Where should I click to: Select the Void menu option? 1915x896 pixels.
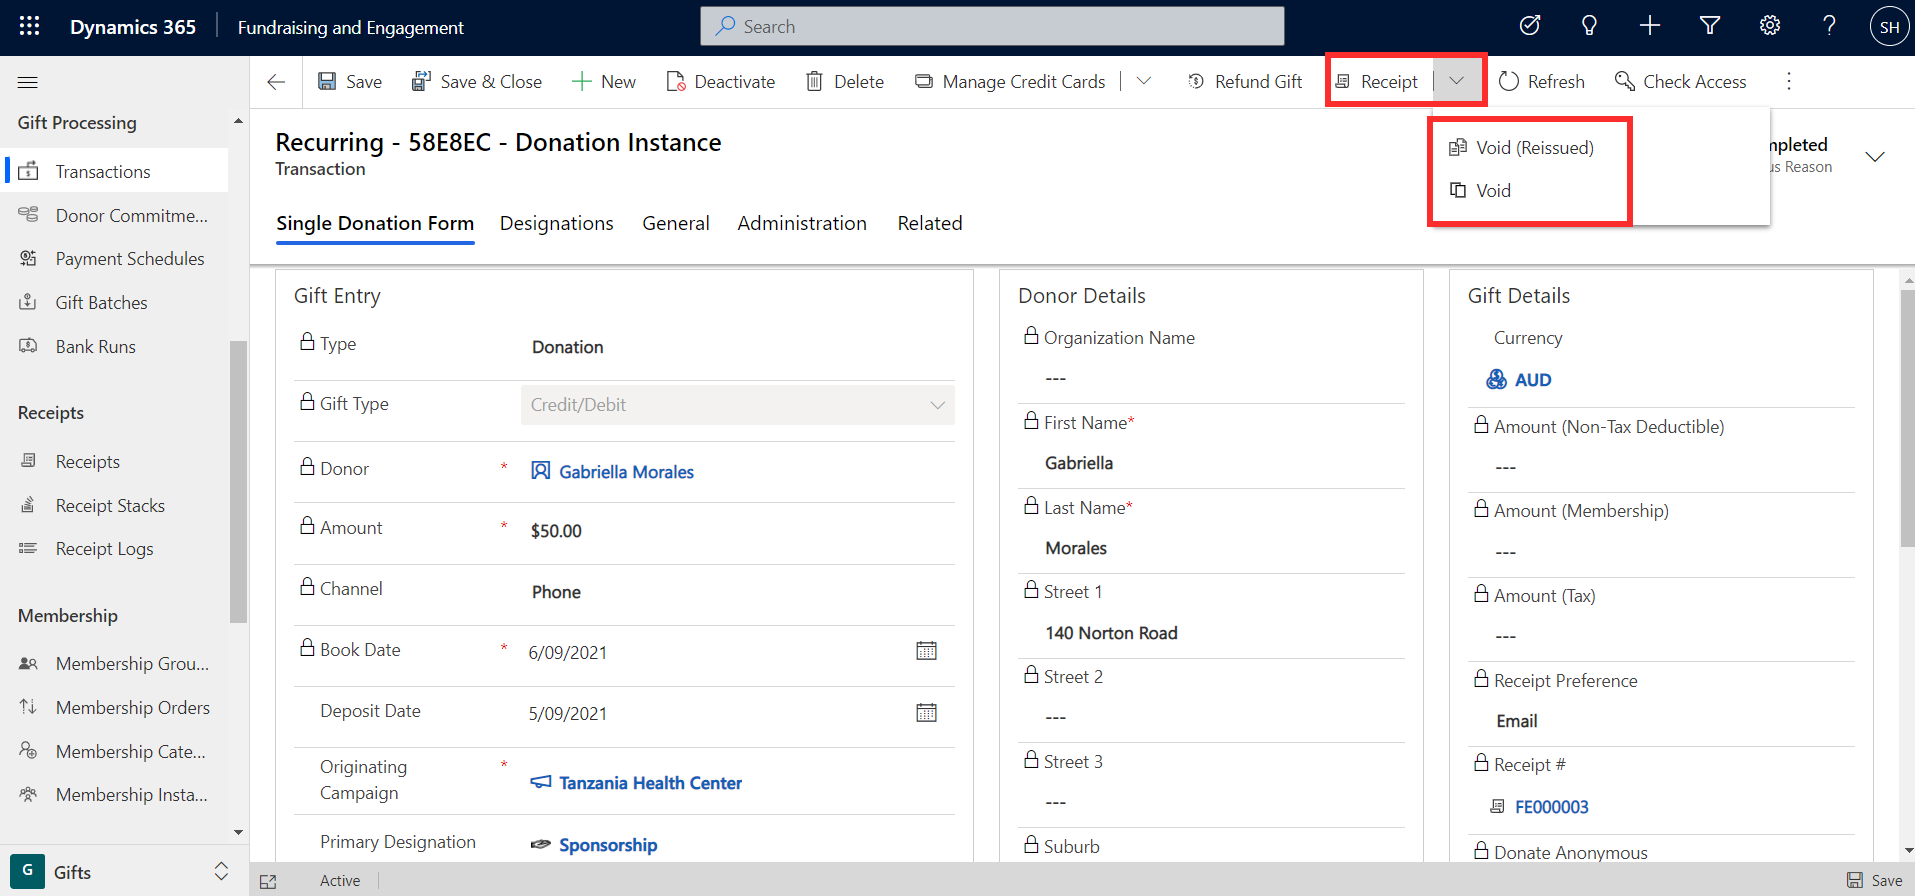[1480, 191]
